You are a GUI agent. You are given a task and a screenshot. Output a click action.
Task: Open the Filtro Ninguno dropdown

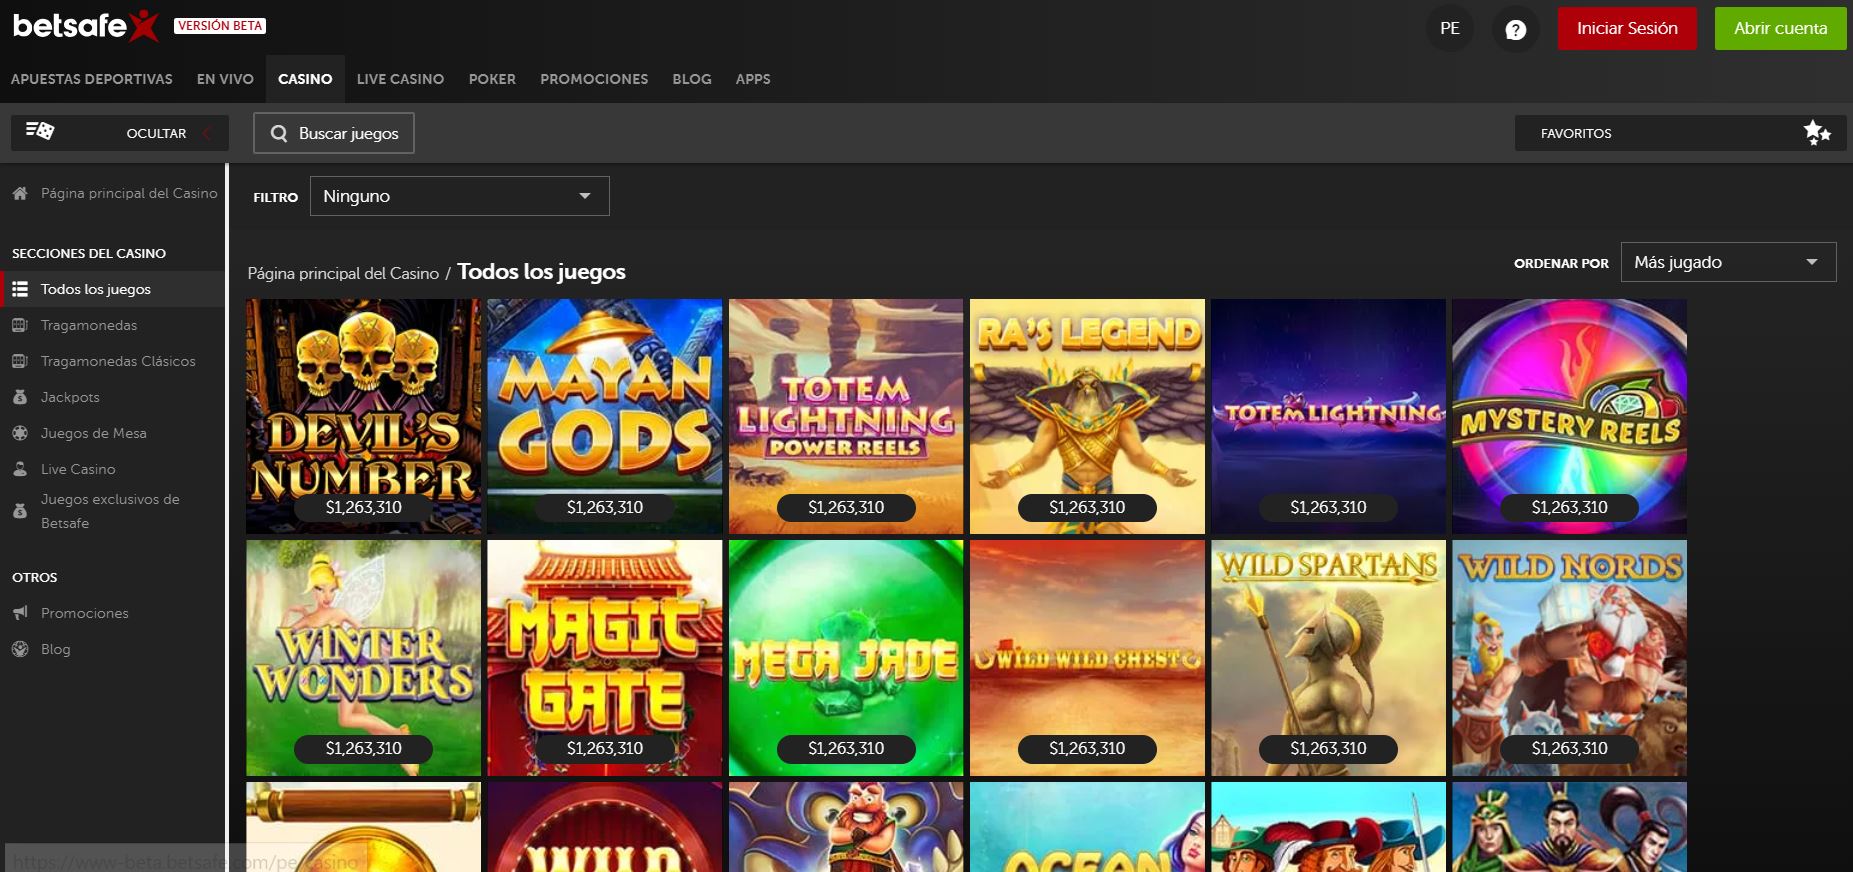click(460, 196)
